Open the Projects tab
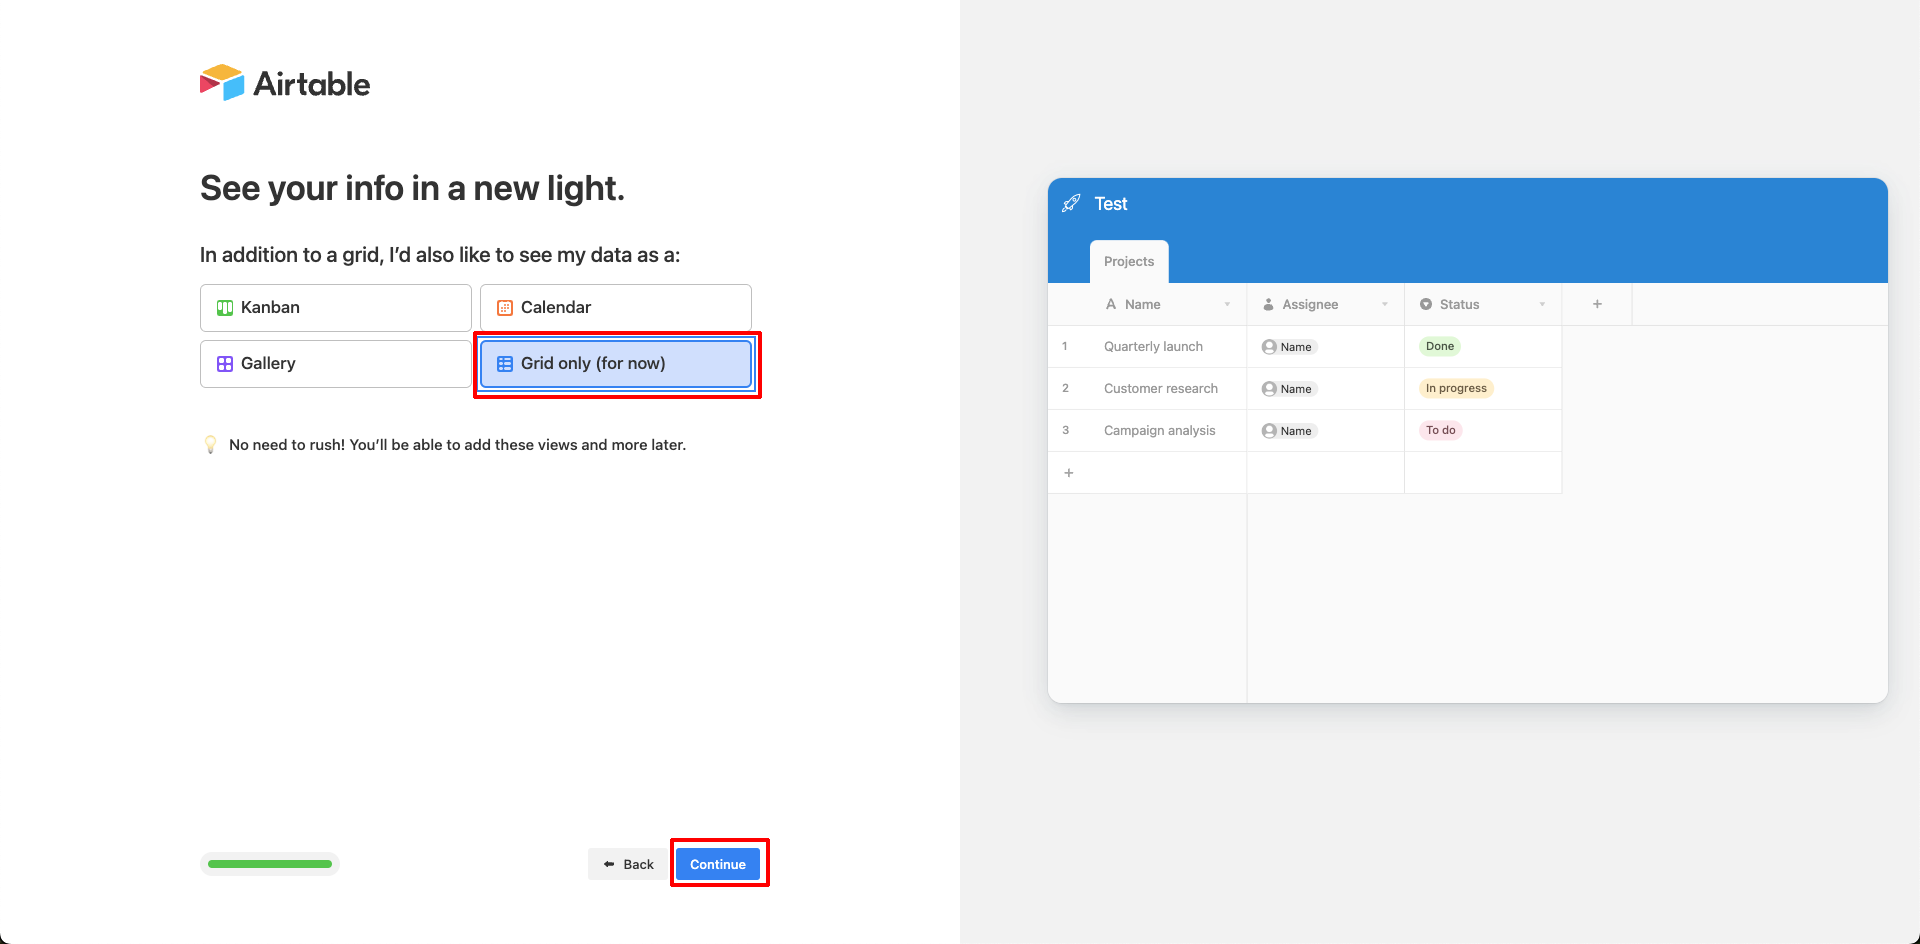The image size is (1920, 944). click(x=1129, y=261)
